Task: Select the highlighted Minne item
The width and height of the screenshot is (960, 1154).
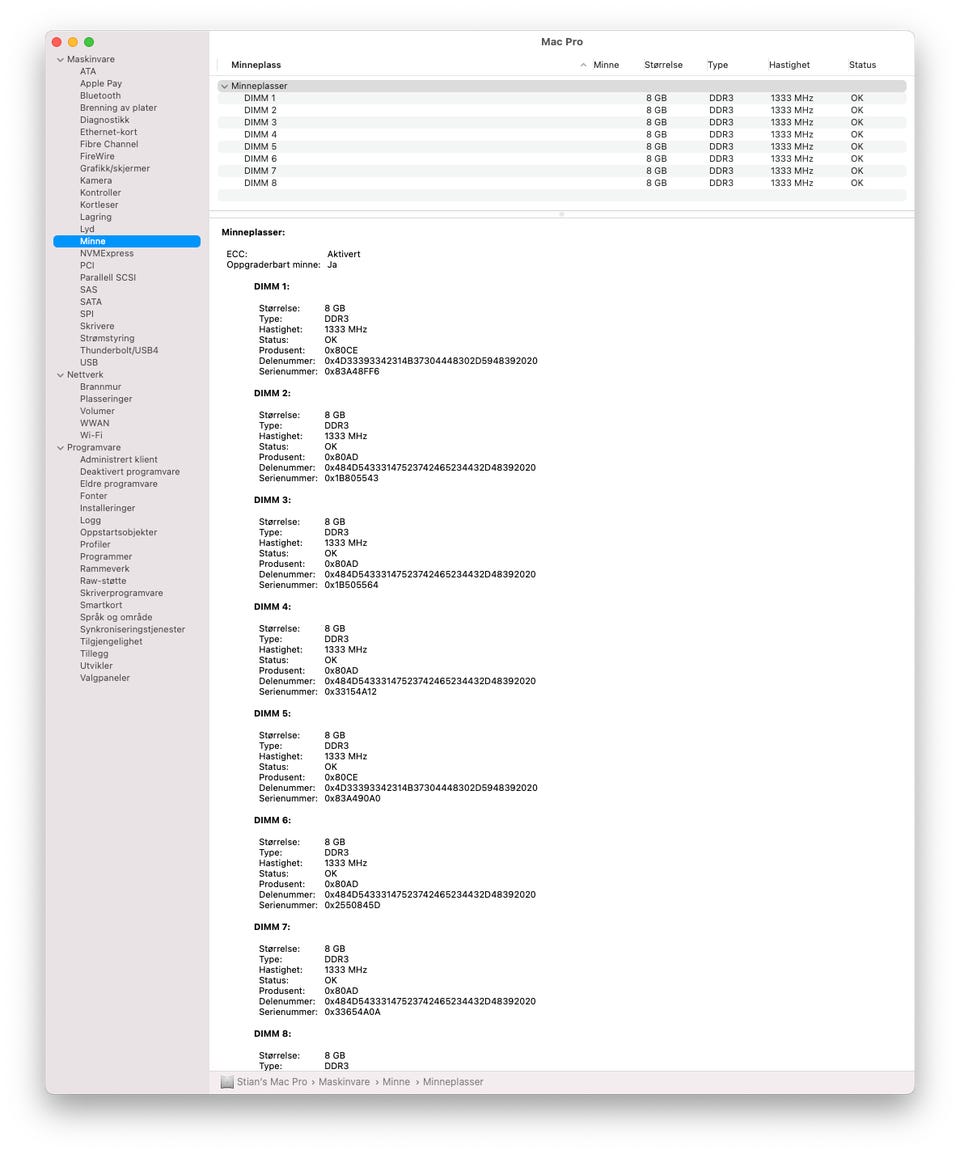Action: pos(127,241)
